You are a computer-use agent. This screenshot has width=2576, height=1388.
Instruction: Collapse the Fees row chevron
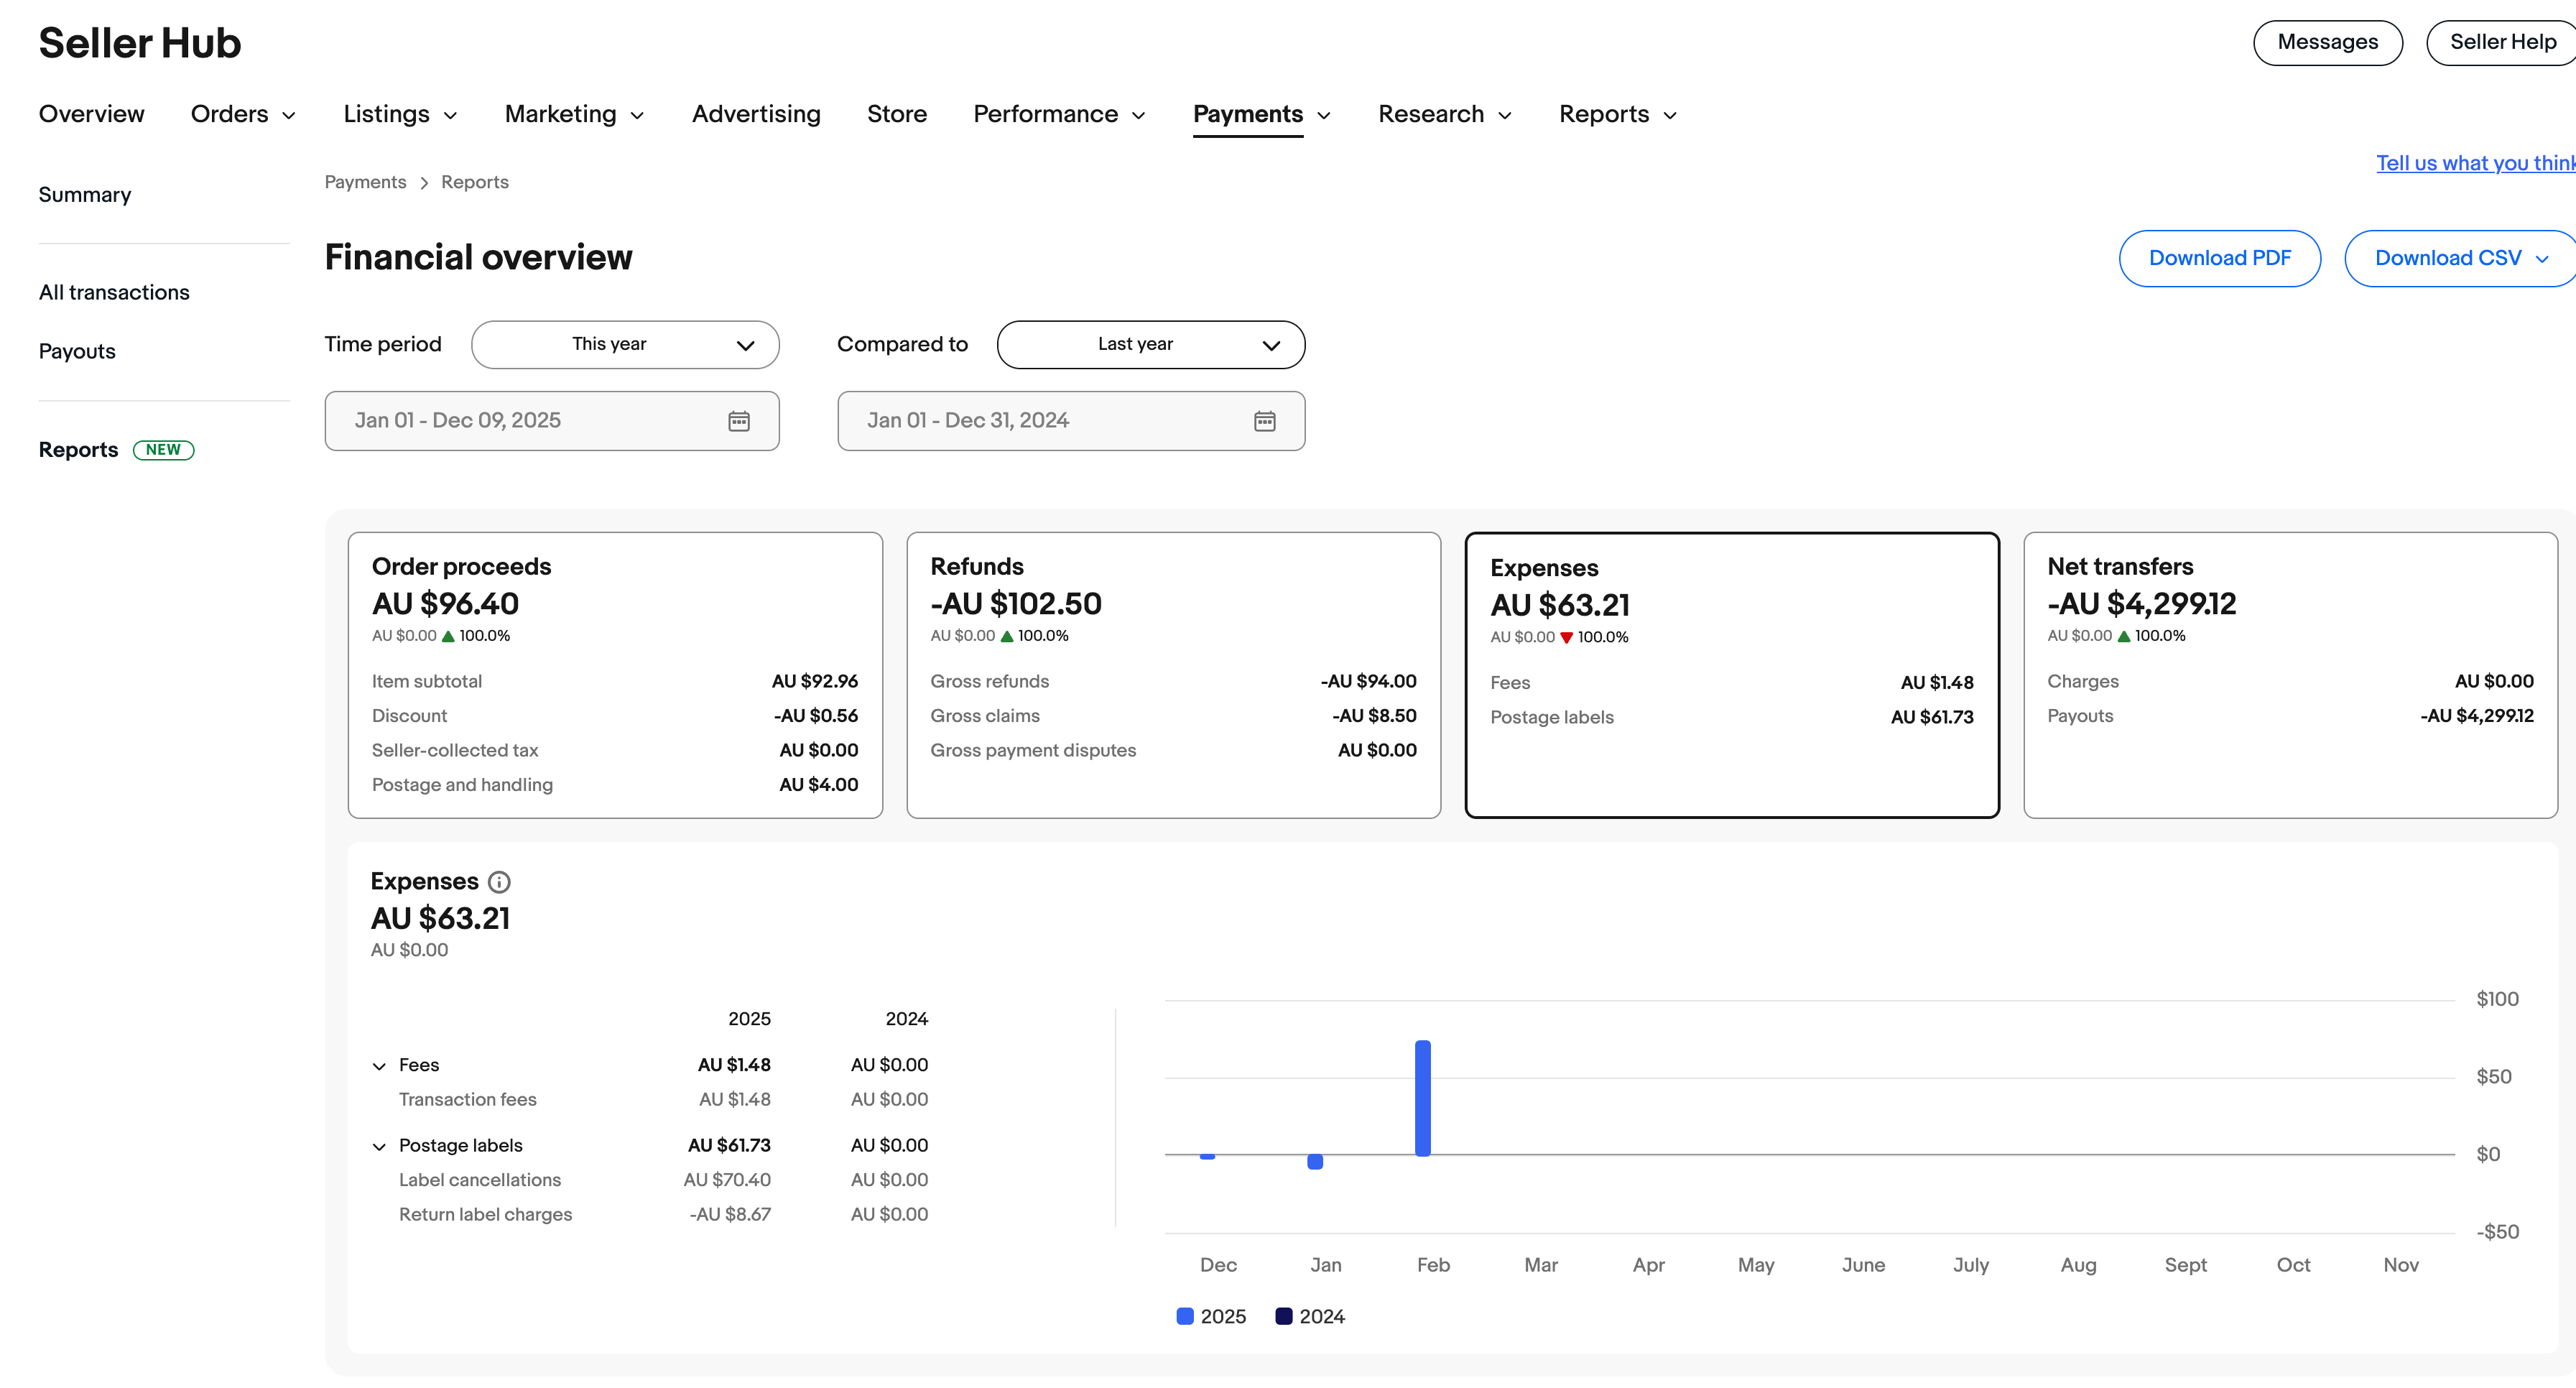pyautogui.click(x=379, y=1066)
